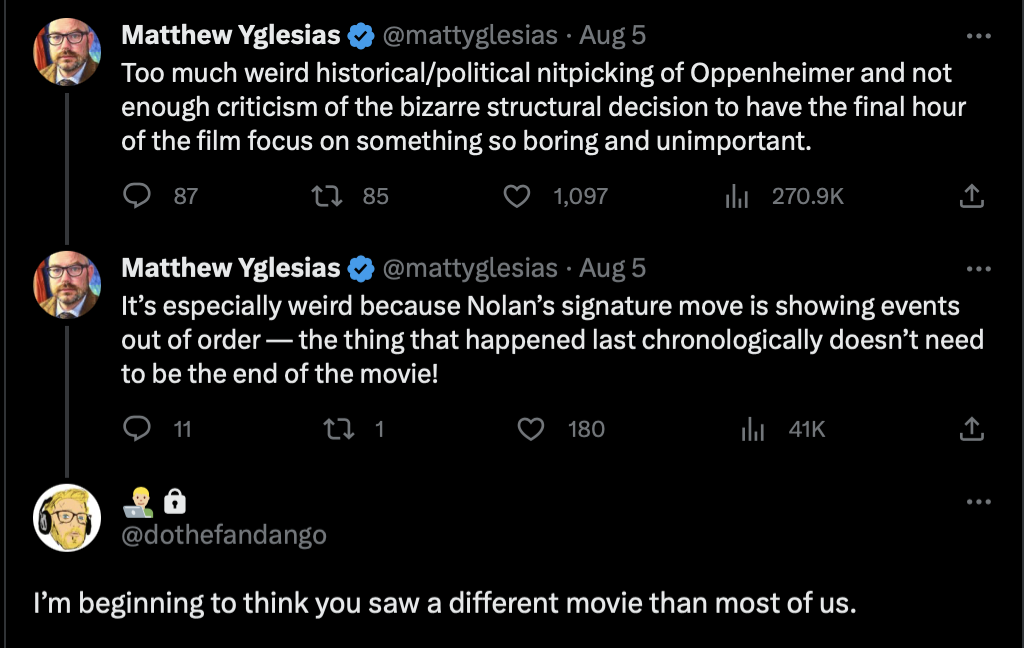Like the tweet with 1,097 likes

516,197
